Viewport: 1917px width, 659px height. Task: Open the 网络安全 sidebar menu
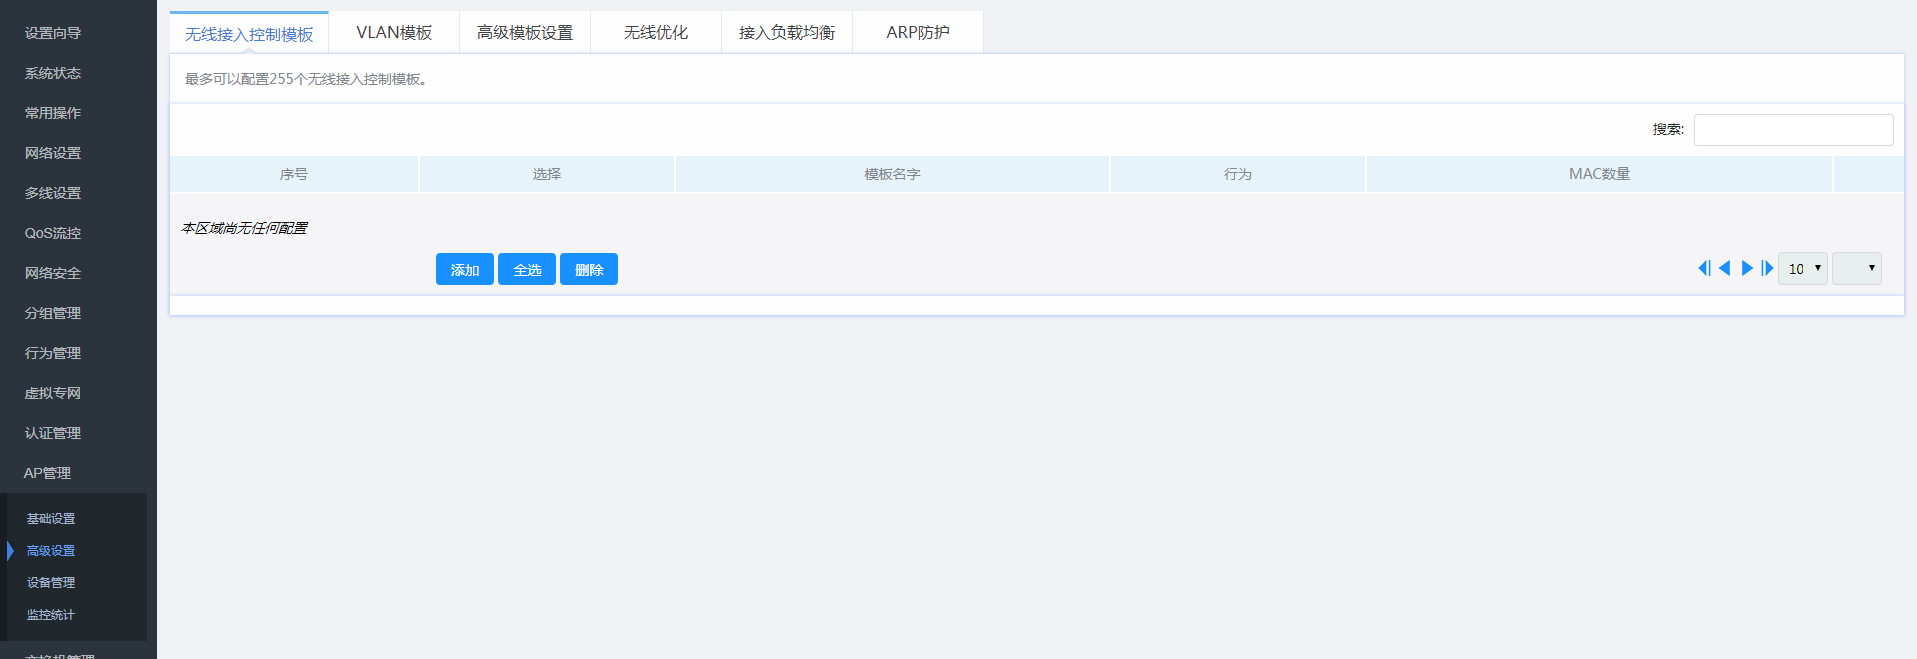[53, 273]
